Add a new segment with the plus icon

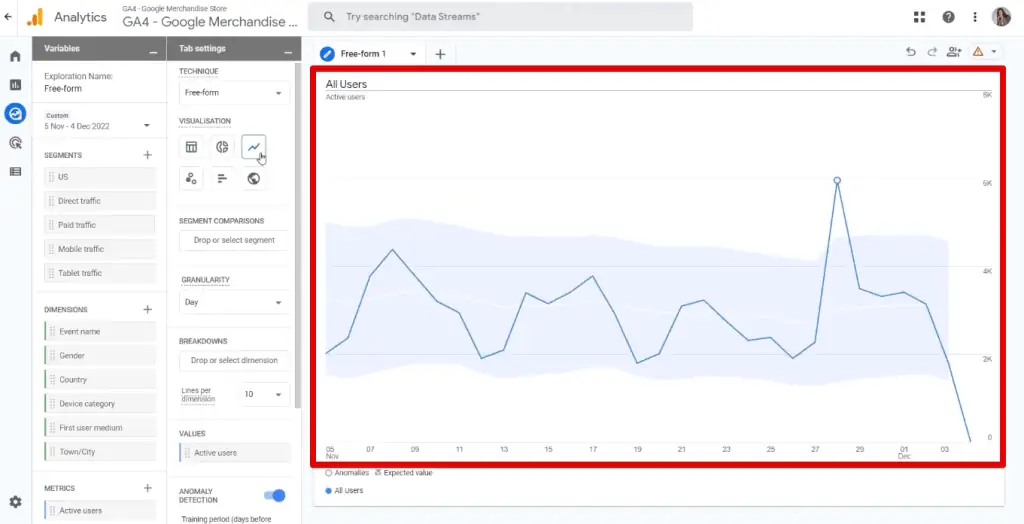coord(148,155)
